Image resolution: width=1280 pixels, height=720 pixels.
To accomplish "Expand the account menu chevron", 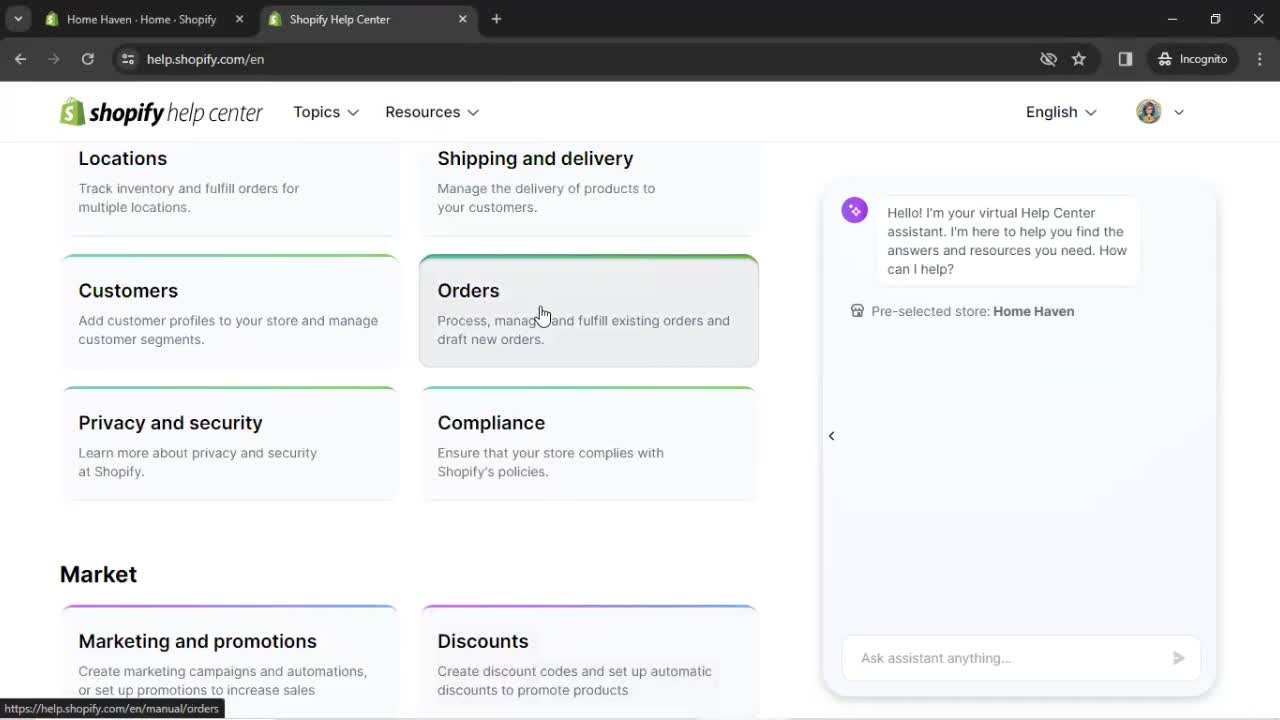I will (x=1179, y=112).
